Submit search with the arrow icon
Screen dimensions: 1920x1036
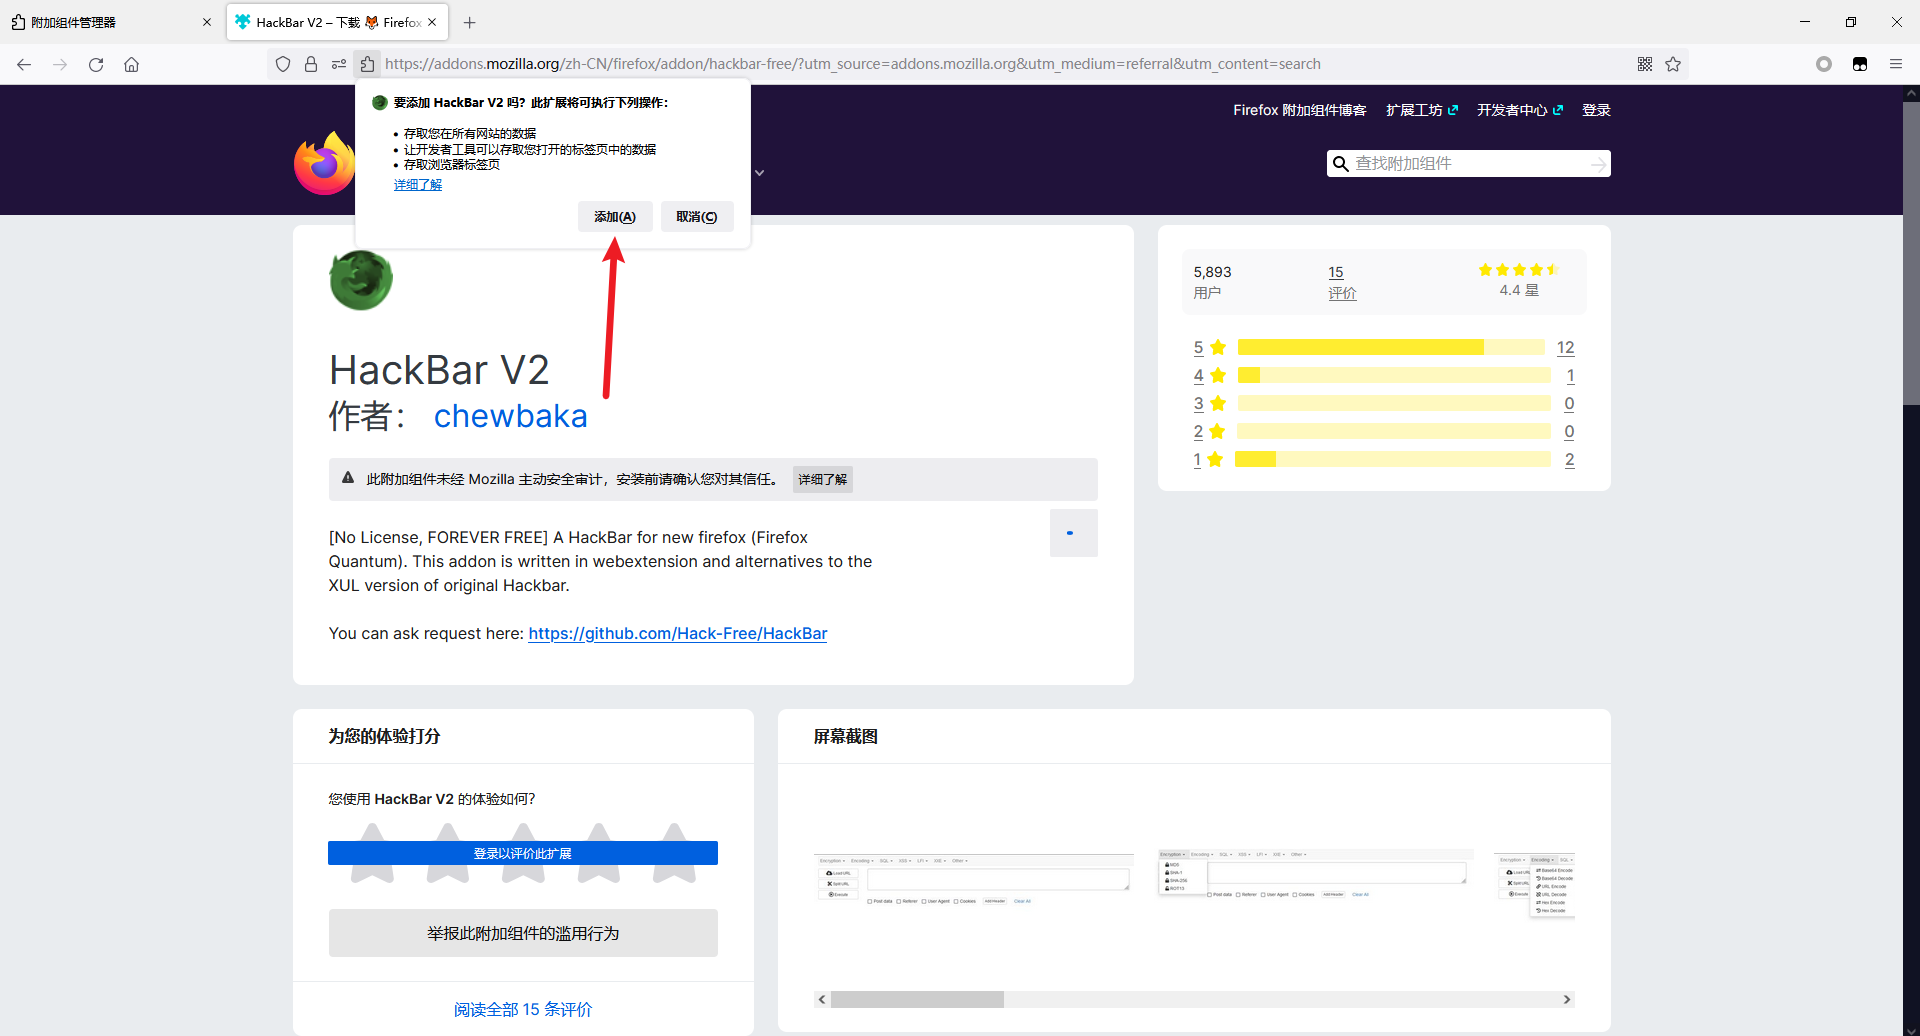point(1598,164)
